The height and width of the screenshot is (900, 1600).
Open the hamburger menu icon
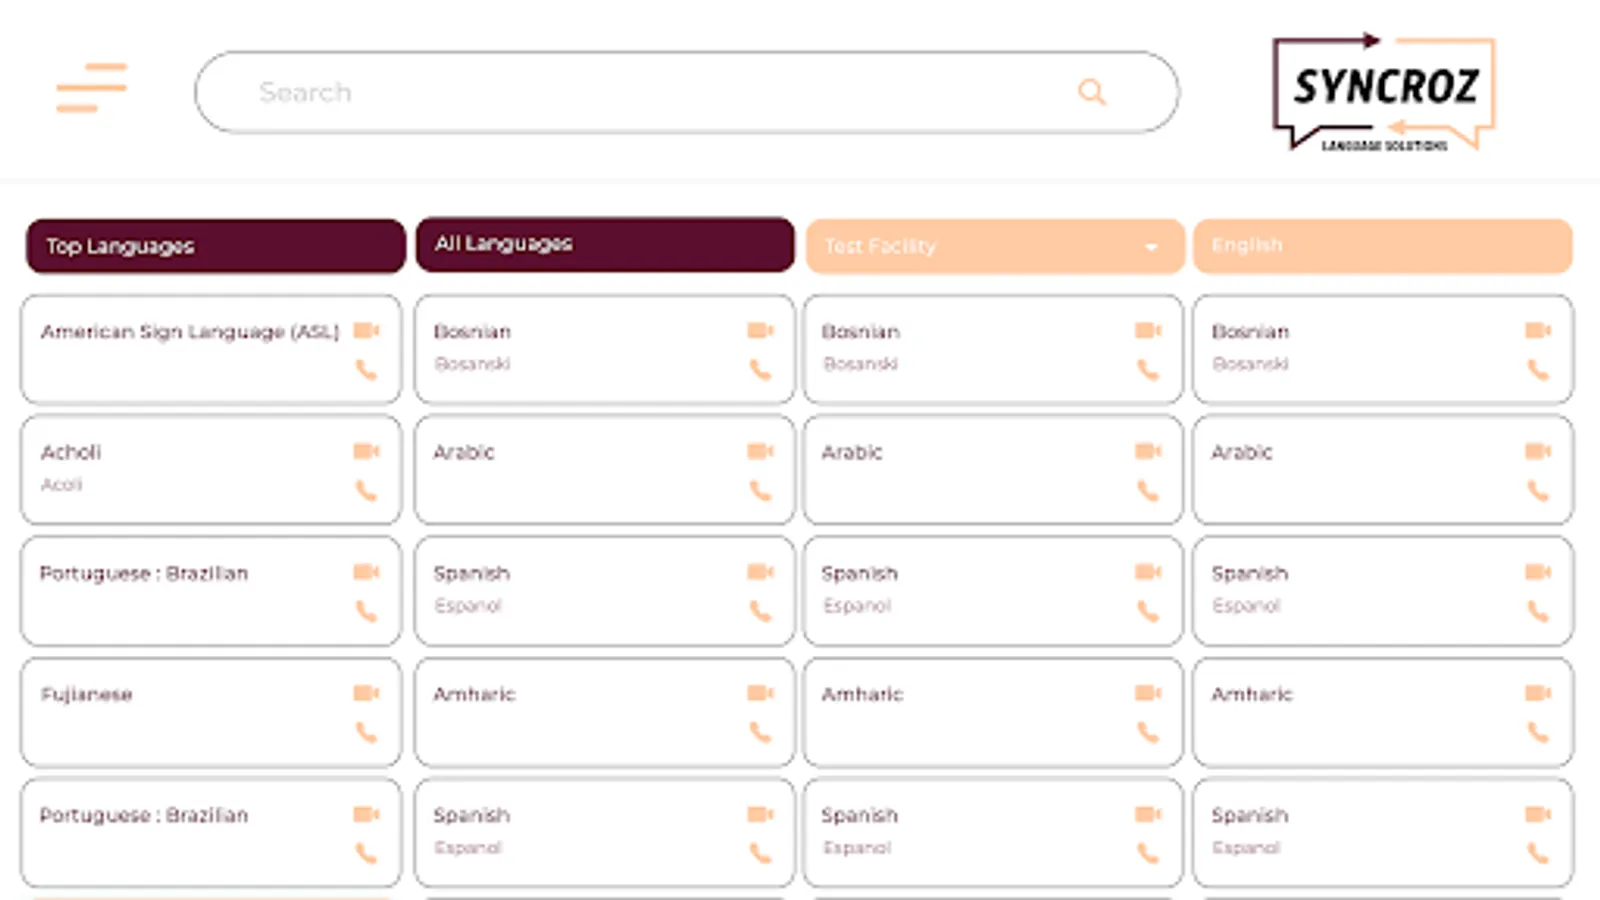91,88
